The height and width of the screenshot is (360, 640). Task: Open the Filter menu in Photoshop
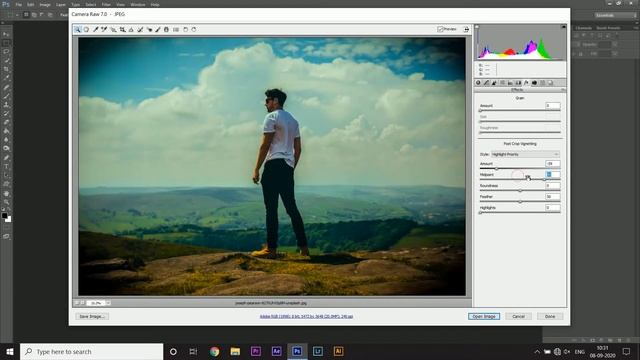click(106, 4)
